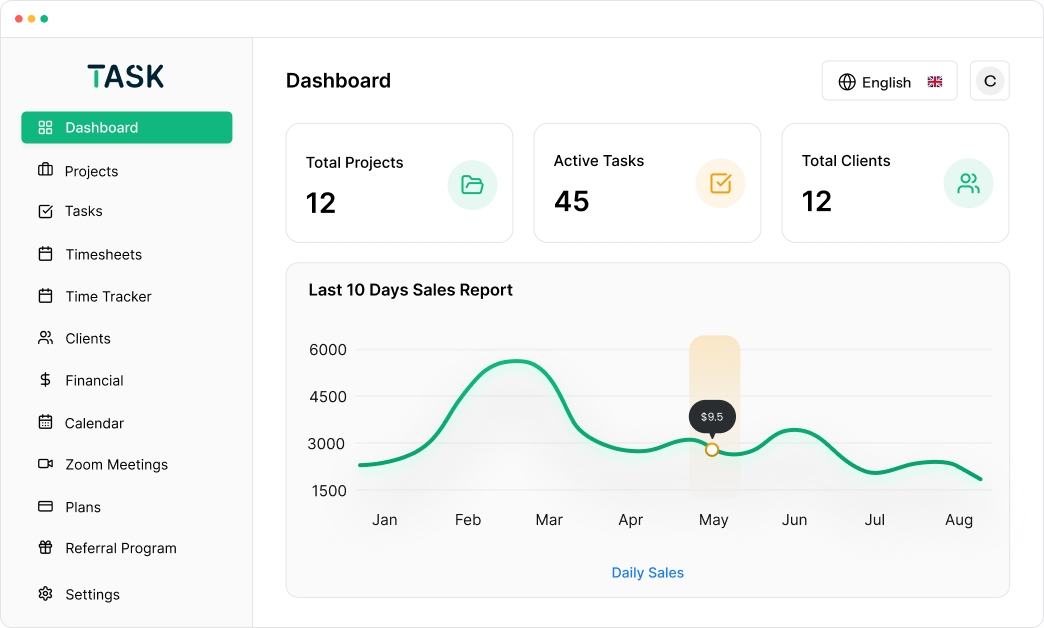This screenshot has height=628, width=1044.
Task: Click the Total Projects label
Action: coord(354,162)
